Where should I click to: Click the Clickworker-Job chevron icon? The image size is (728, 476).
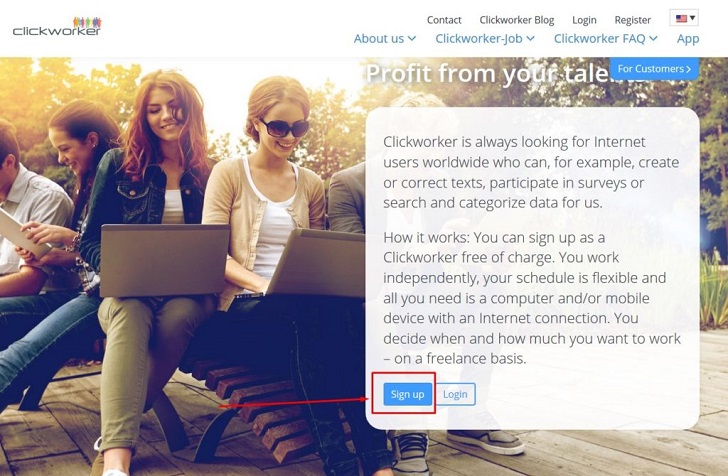point(530,39)
